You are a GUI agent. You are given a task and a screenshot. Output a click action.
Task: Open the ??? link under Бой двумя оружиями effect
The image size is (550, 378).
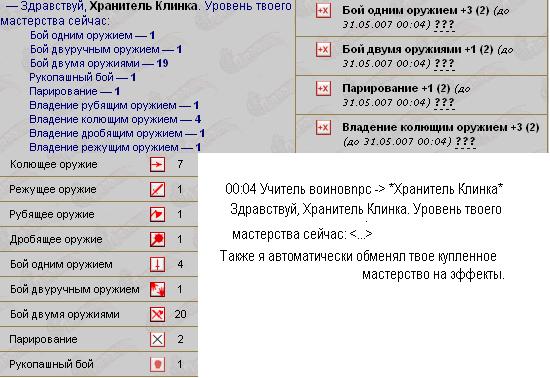point(444,64)
